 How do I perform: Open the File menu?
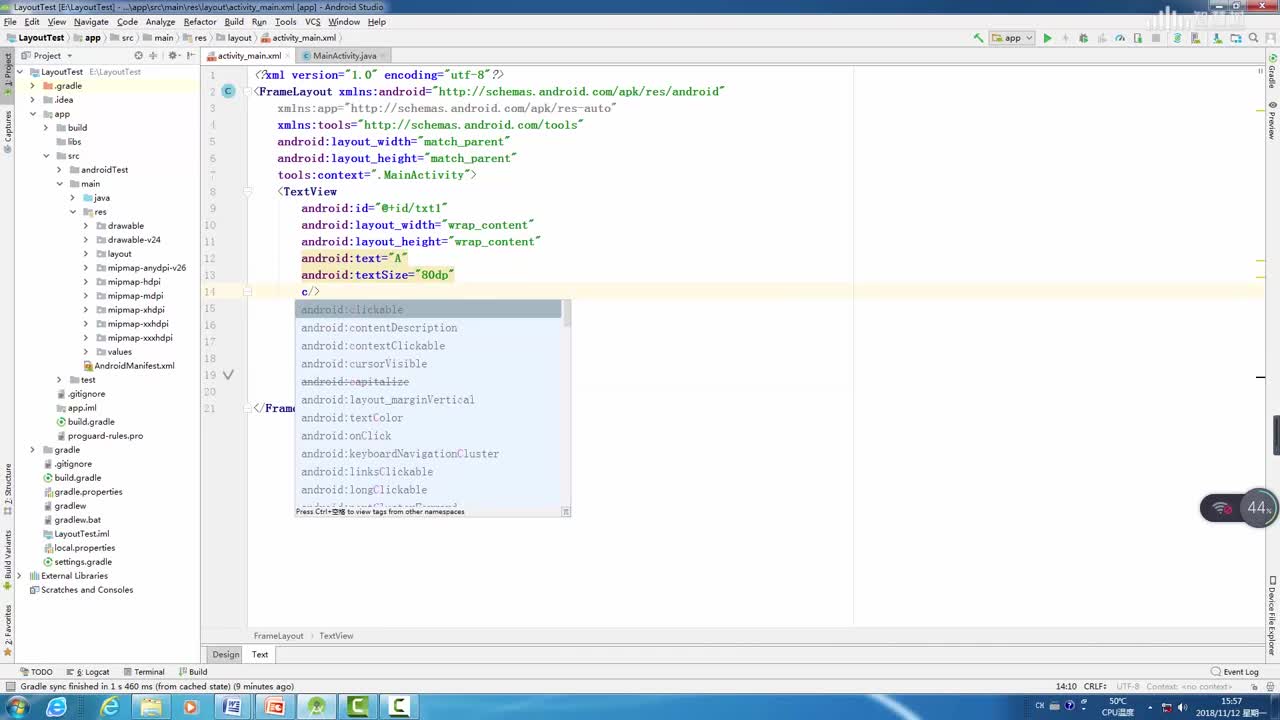[x=10, y=21]
